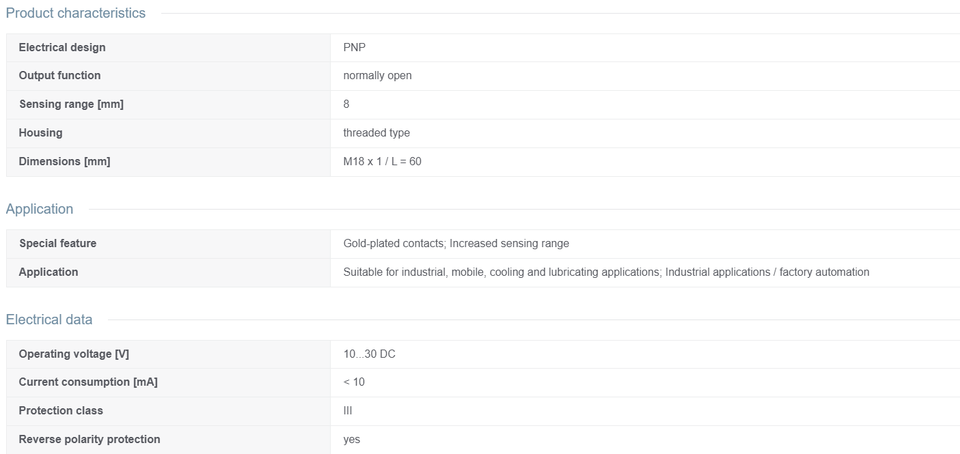Click the Product characteristics section heading

[x=76, y=13]
